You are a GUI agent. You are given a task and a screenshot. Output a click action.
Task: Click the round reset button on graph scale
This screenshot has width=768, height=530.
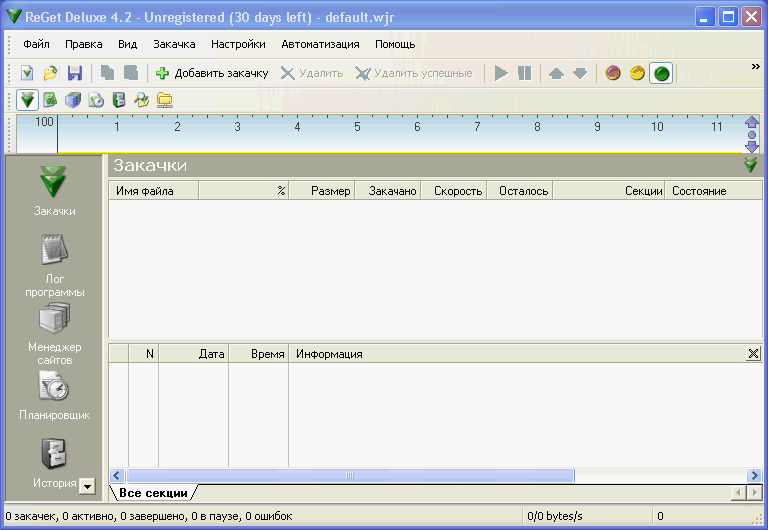point(752,135)
